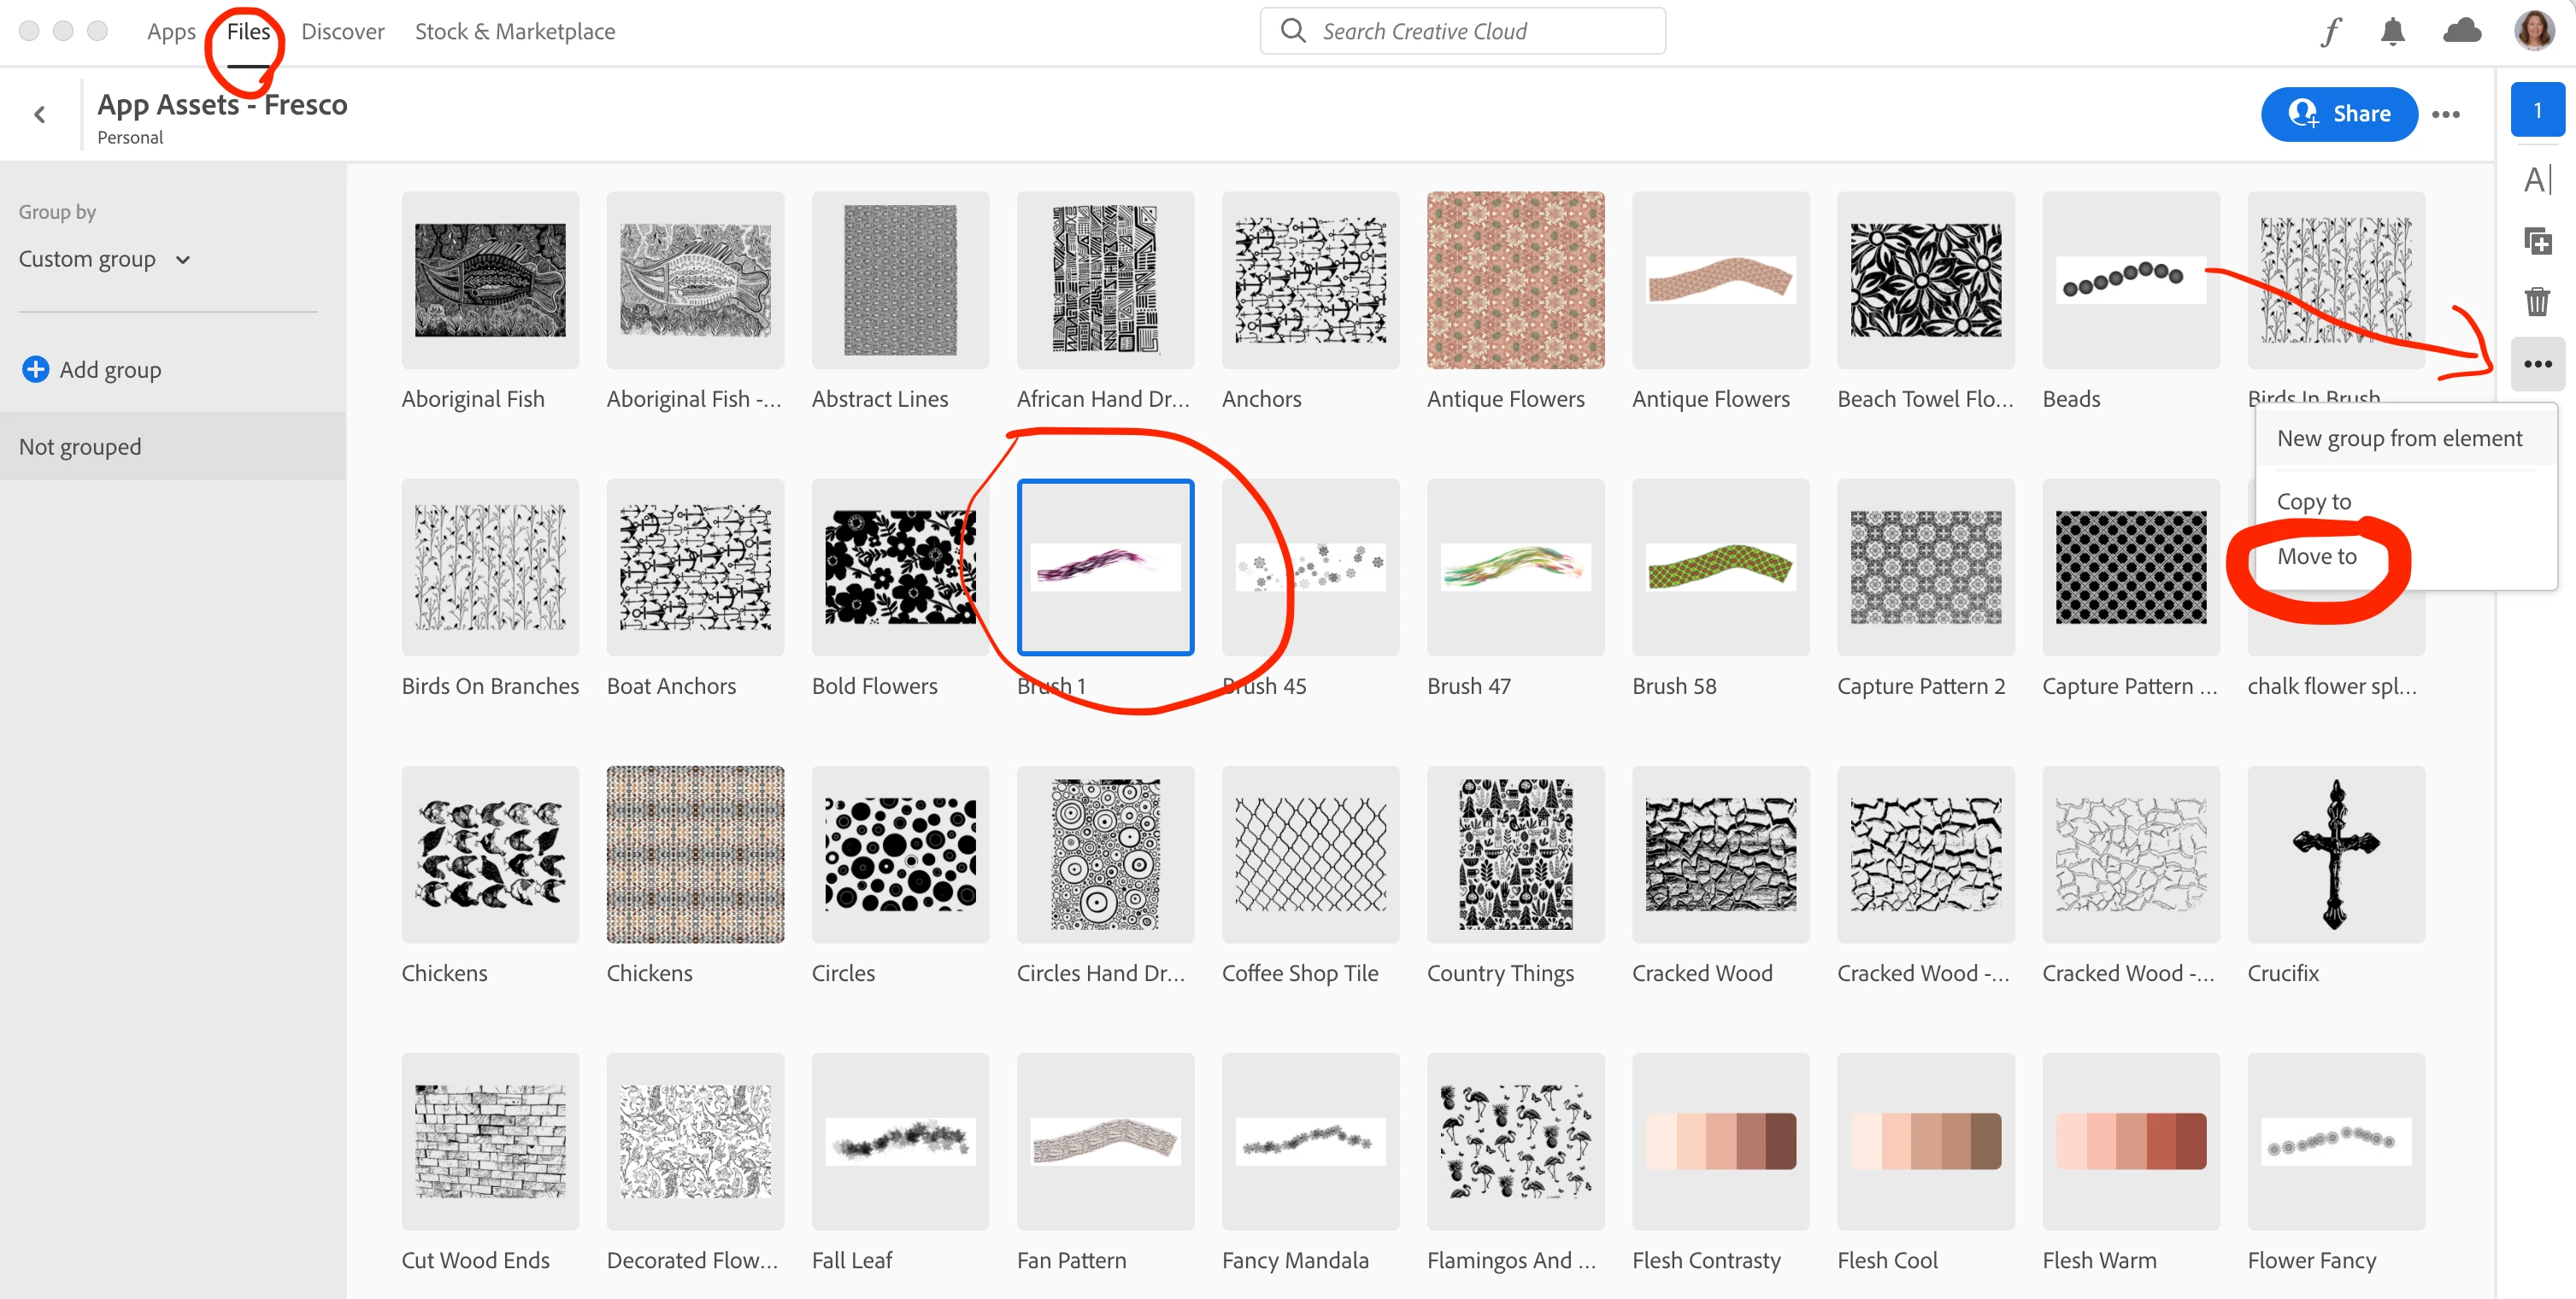Click the rename text icon in sidebar
This screenshot has height=1299, width=2576.
2537,180
